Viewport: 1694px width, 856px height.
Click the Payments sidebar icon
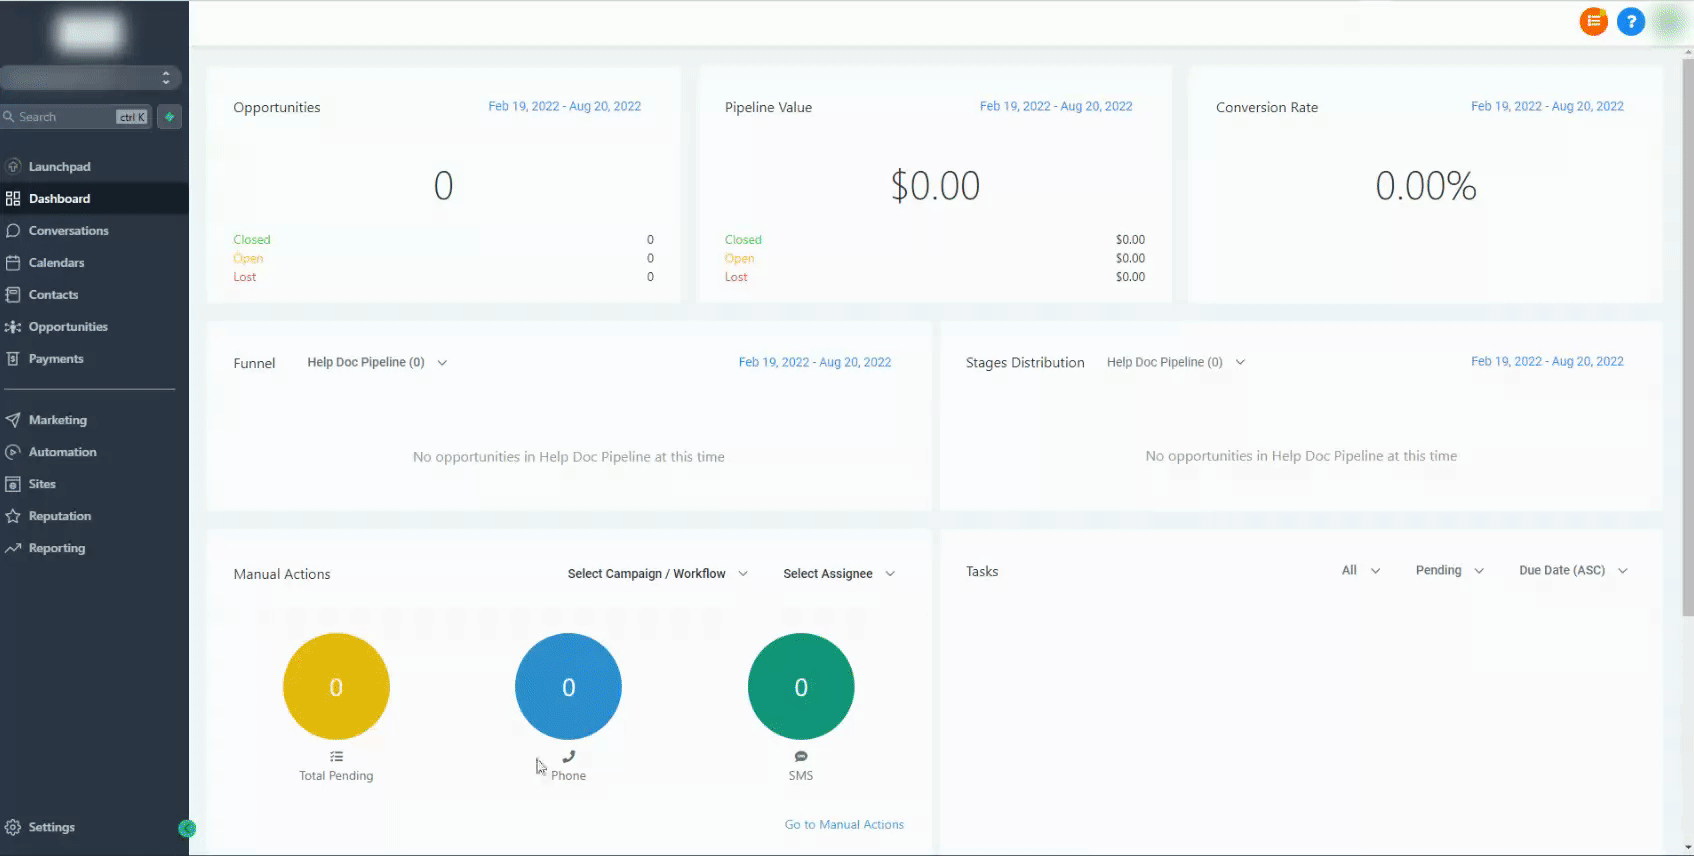coord(13,358)
